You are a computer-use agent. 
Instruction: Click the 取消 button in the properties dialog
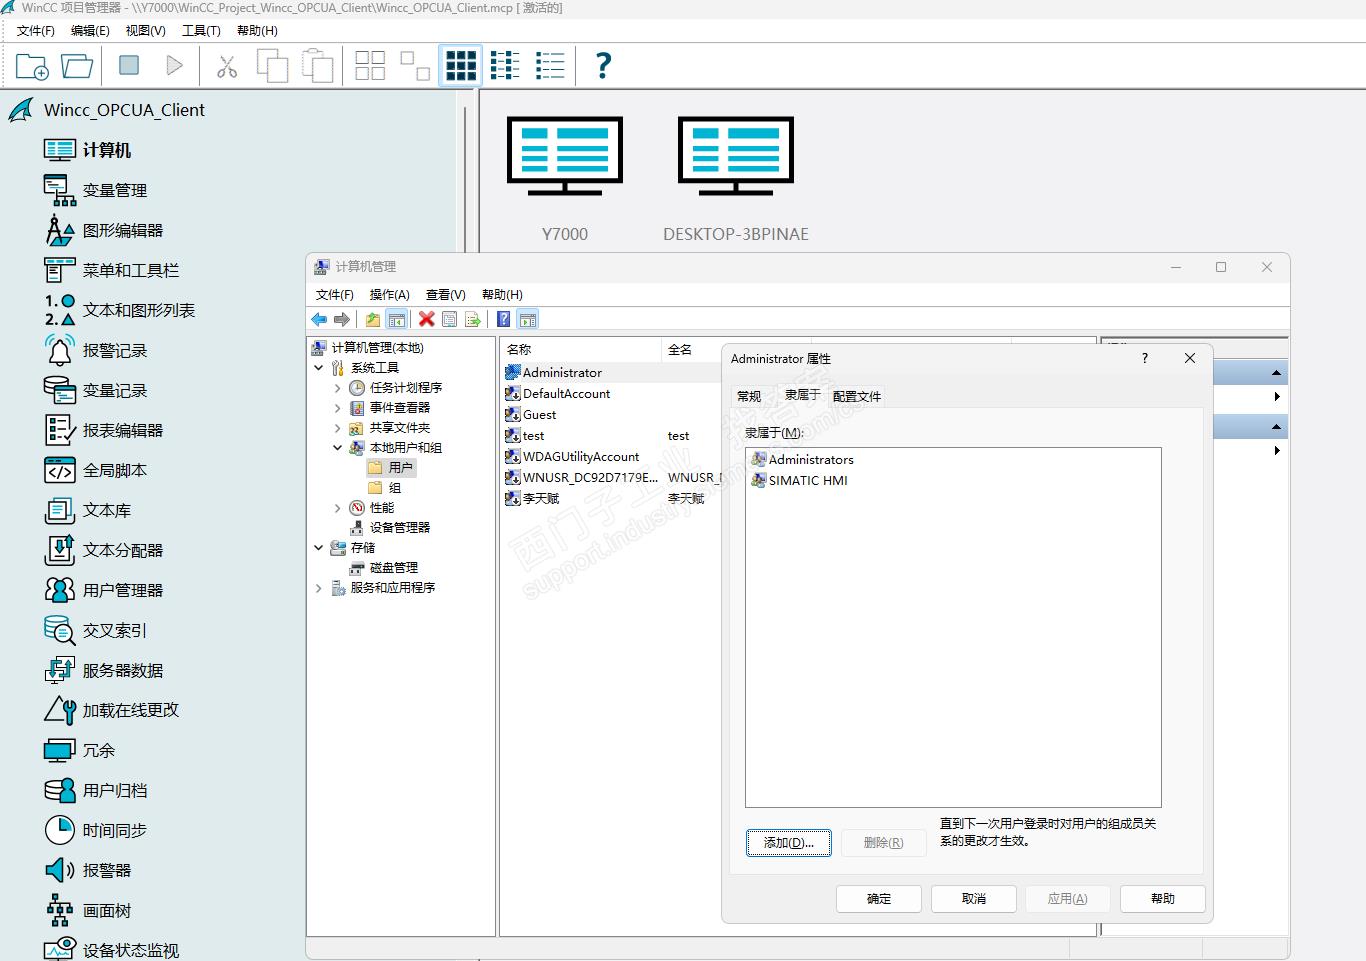click(974, 899)
